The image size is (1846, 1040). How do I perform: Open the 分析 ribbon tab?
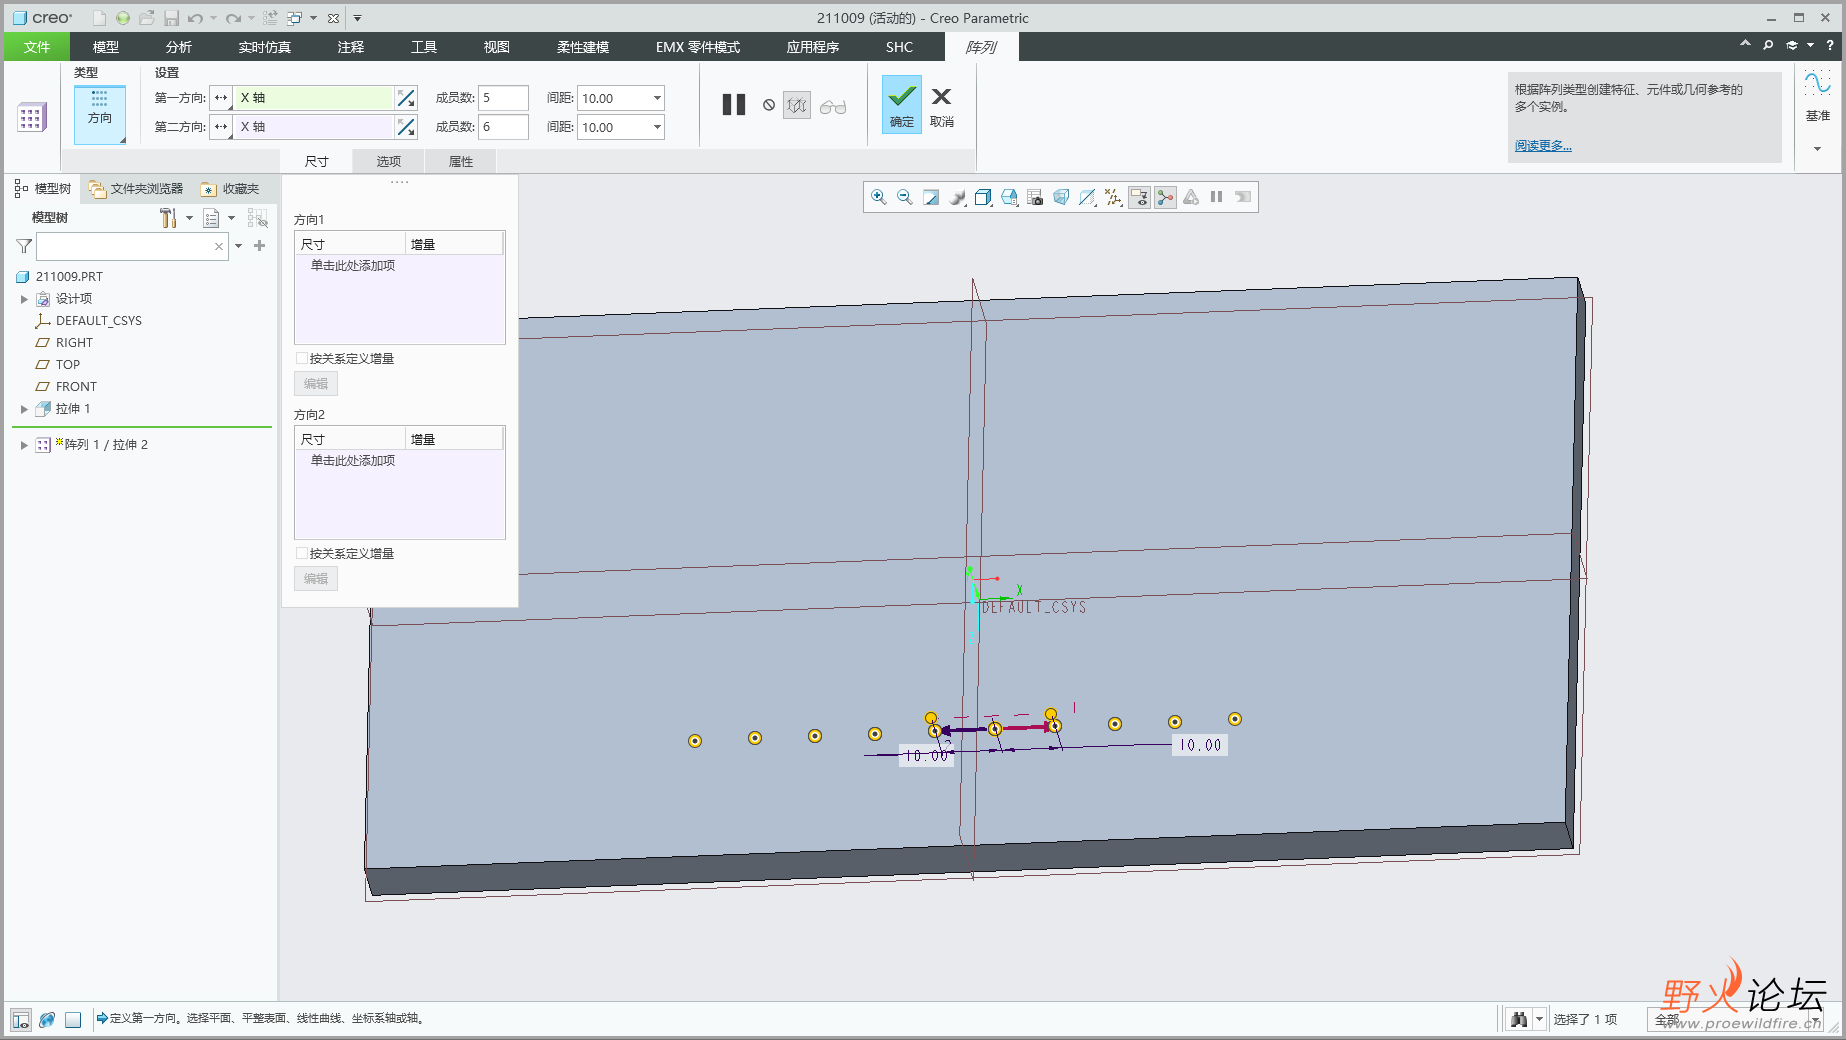point(179,47)
